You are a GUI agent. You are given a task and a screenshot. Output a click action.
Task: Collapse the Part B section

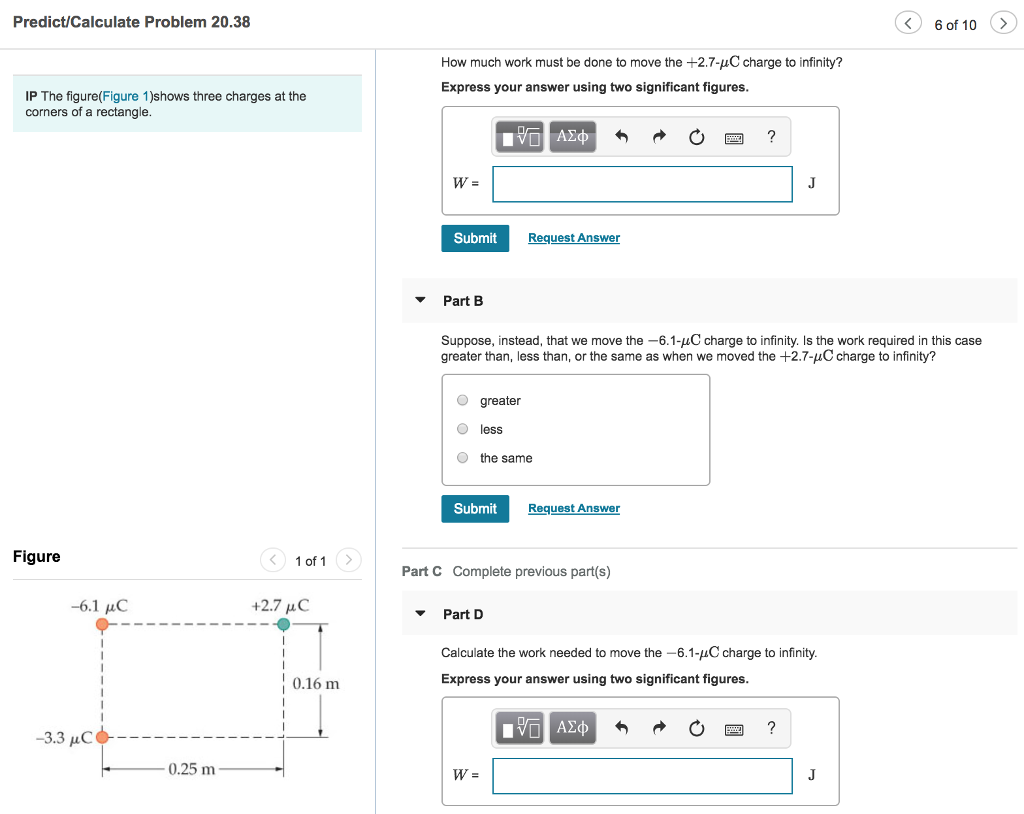pyautogui.click(x=419, y=300)
